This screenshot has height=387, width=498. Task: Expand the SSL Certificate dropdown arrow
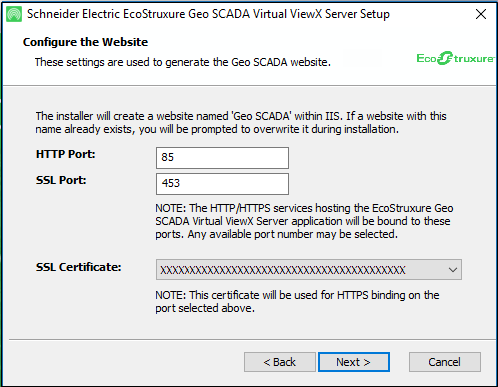tap(452, 270)
